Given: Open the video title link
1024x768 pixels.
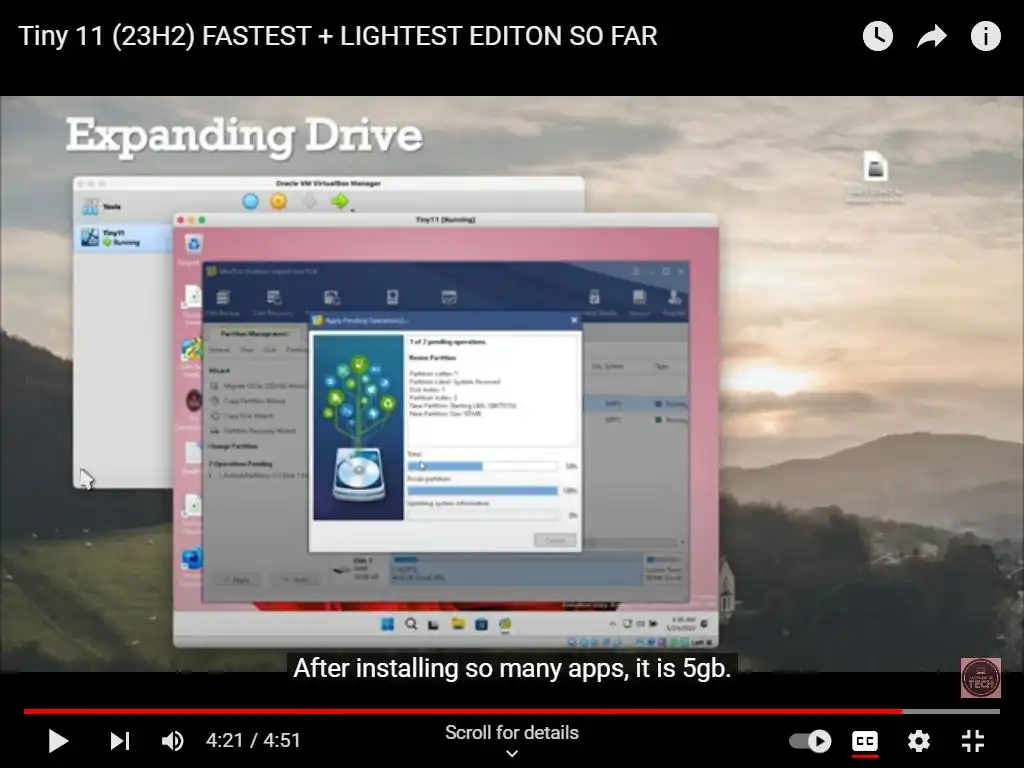Looking at the screenshot, I should (x=338, y=36).
